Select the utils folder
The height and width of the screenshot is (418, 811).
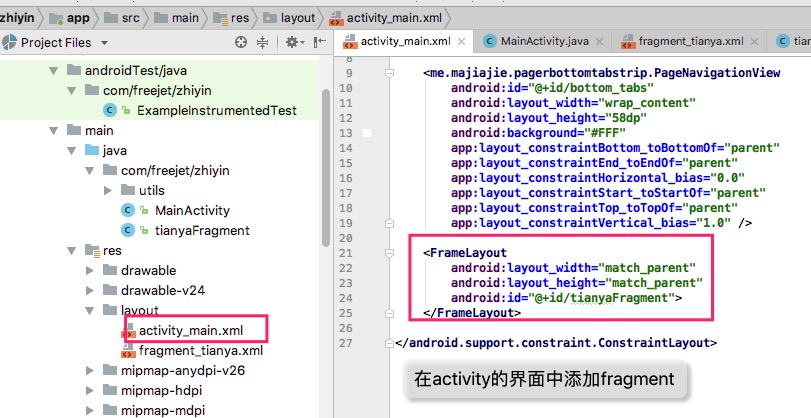coord(152,190)
